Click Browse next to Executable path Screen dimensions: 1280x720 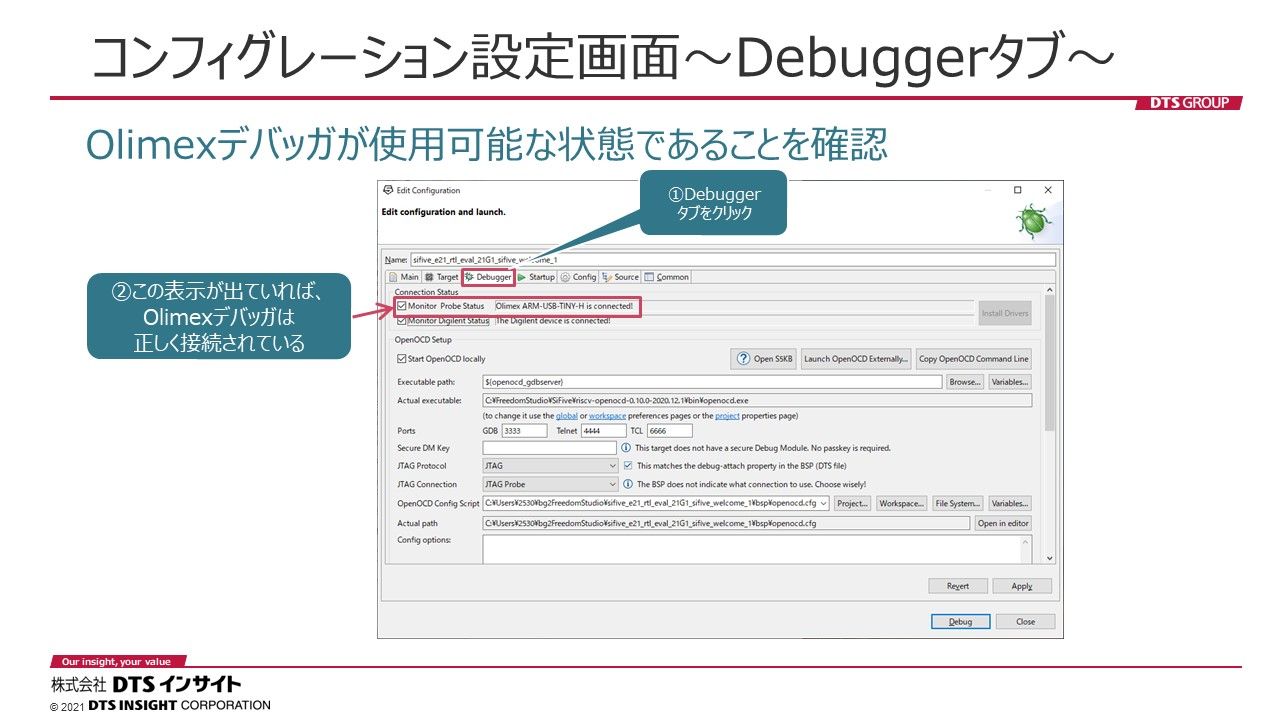(x=965, y=382)
